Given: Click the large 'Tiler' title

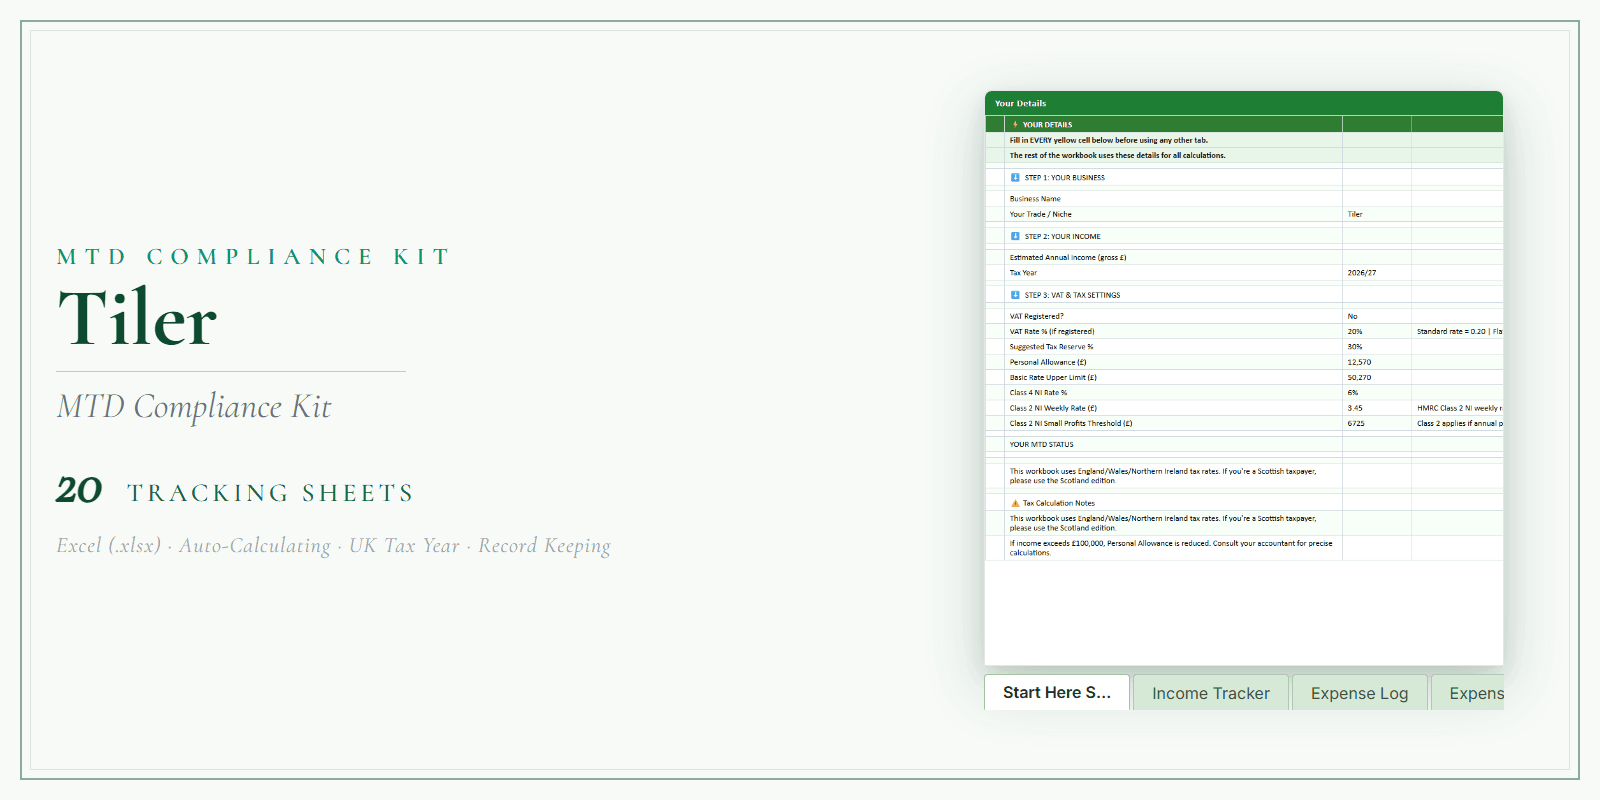Looking at the screenshot, I should 137,318.
